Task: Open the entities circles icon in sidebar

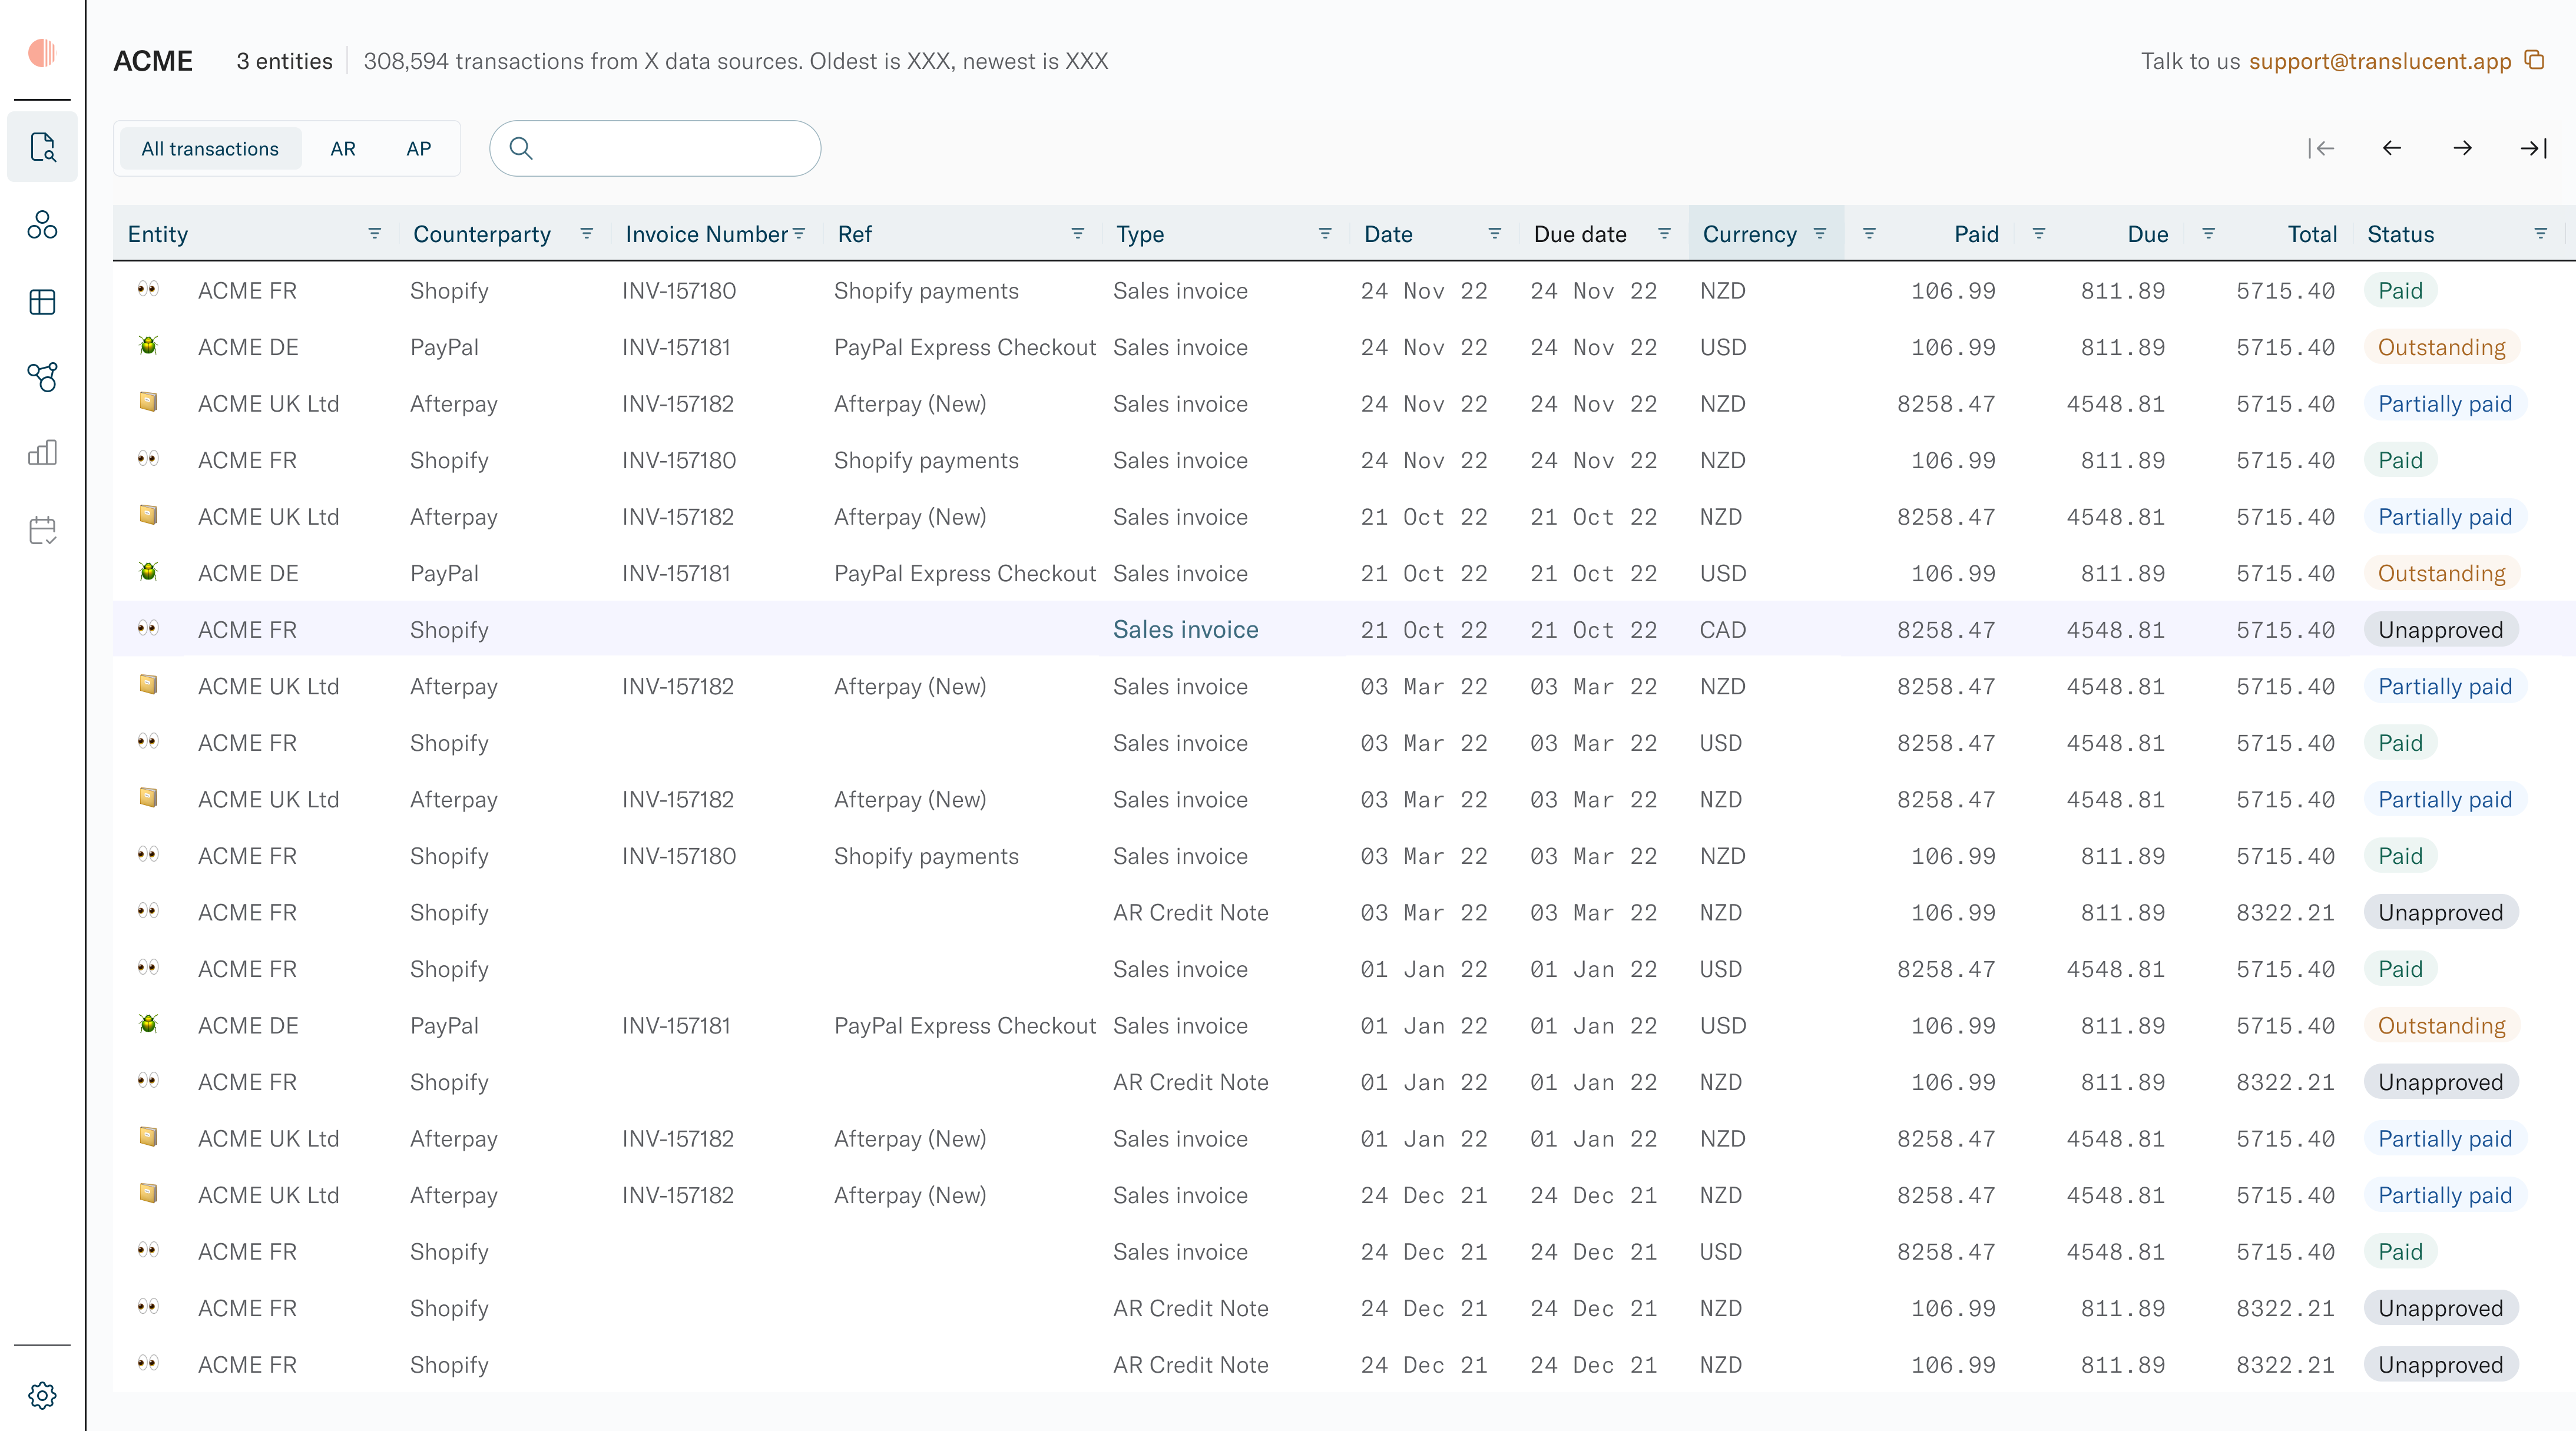Action: click(42, 225)
